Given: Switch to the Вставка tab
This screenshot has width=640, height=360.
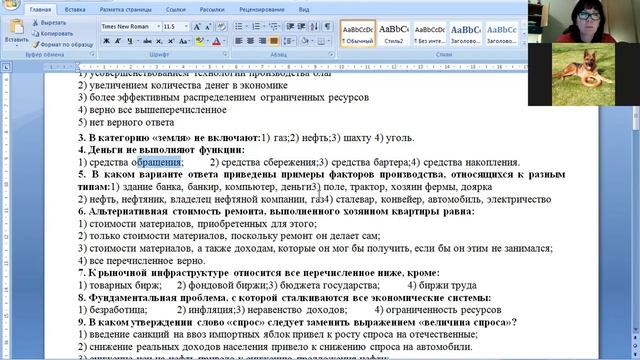Looking at the screenshot, I should [x=75, y=9].
